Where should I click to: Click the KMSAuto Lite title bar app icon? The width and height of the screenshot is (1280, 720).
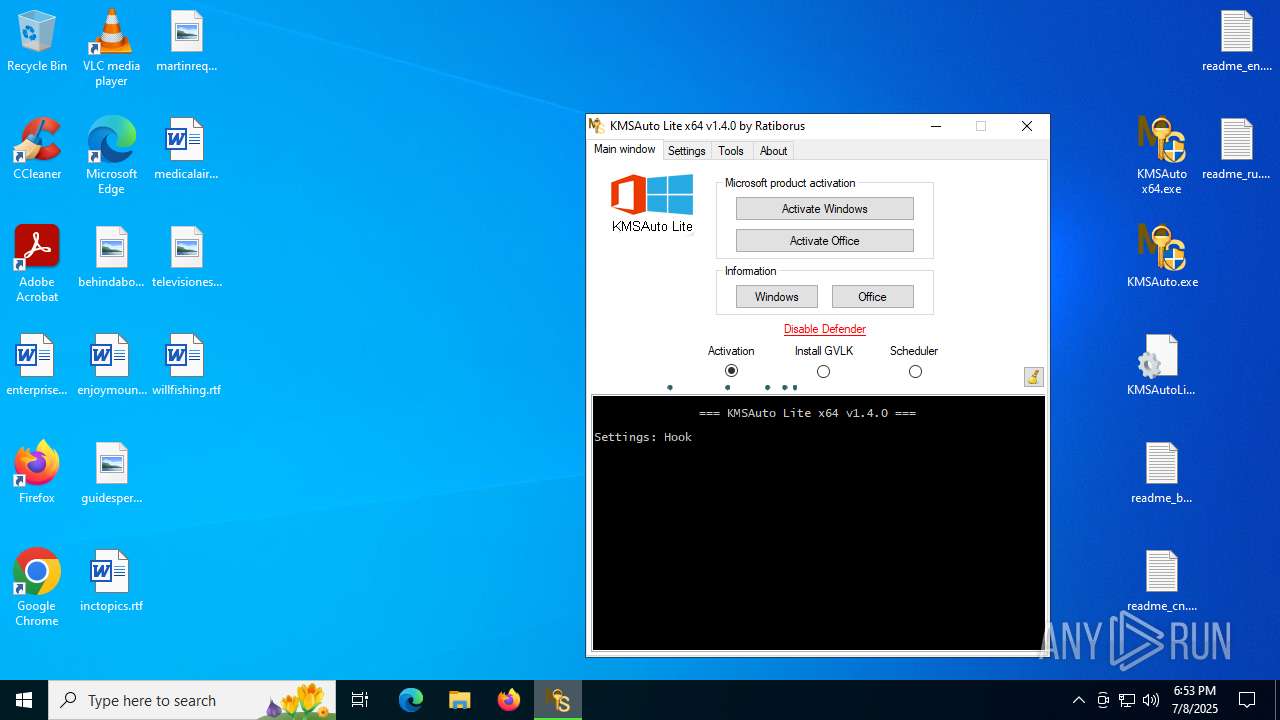point(597,126)
